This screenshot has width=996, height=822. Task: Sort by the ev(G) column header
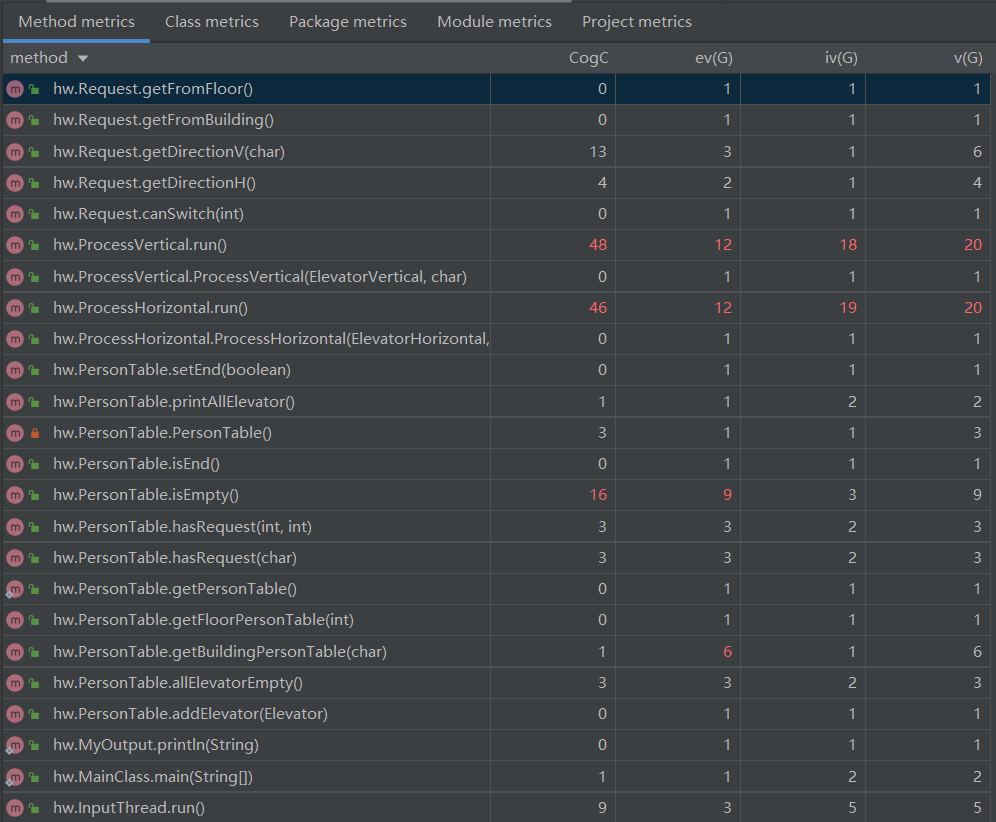click(x=715, y=58)
